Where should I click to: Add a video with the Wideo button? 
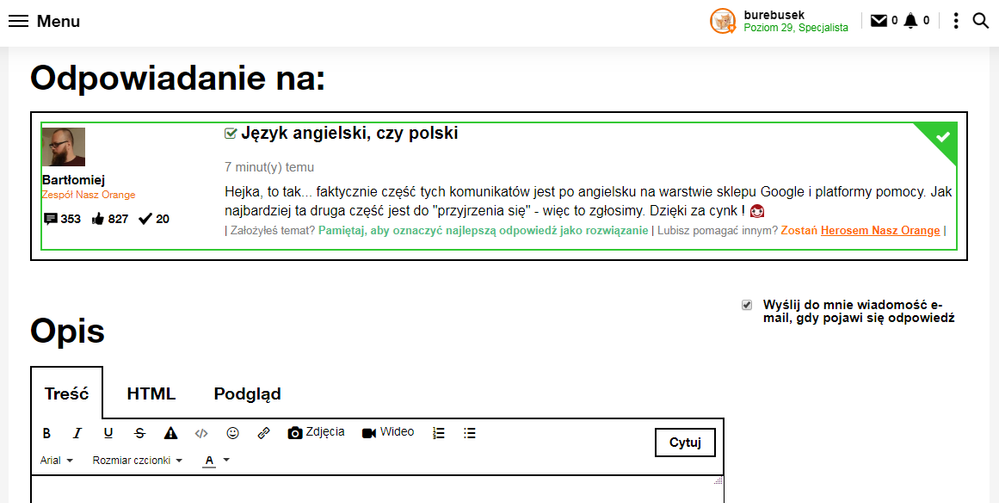click(388, 432)
